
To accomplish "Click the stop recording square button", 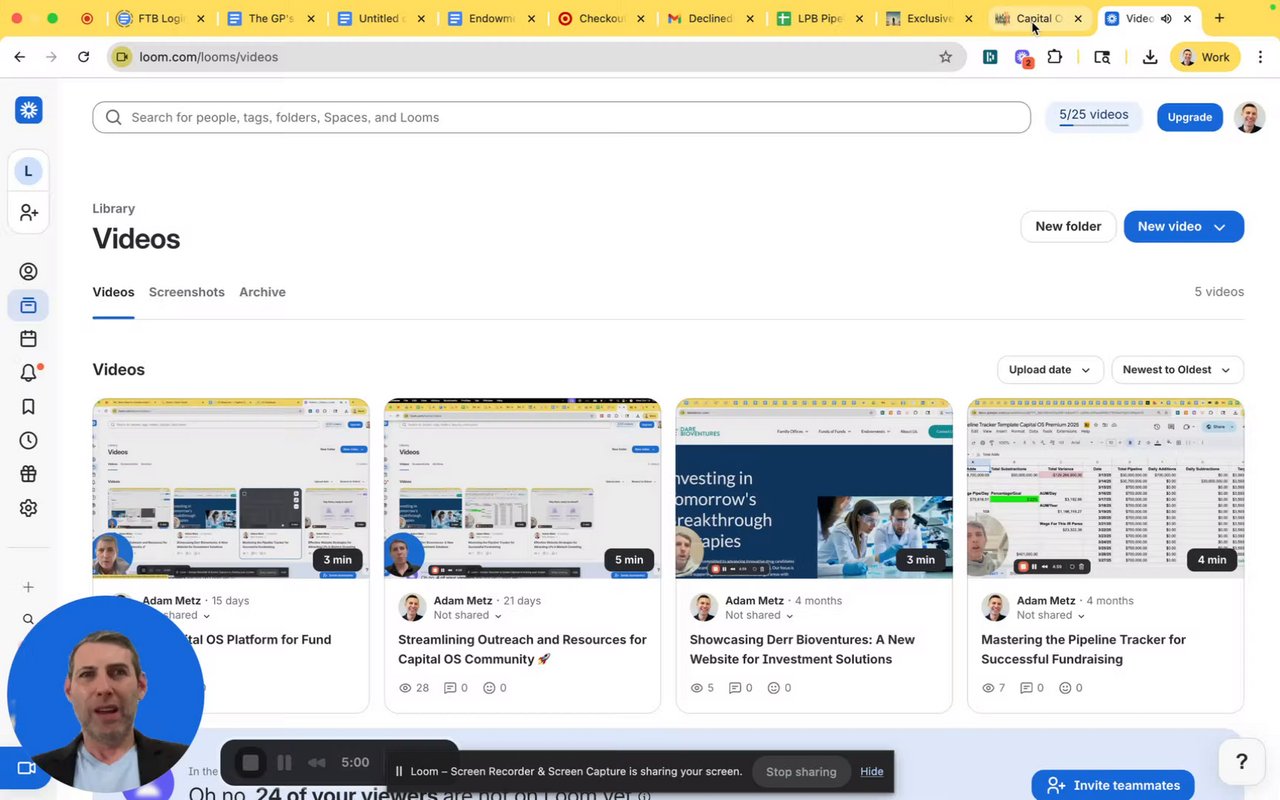I will pos(250,763).
